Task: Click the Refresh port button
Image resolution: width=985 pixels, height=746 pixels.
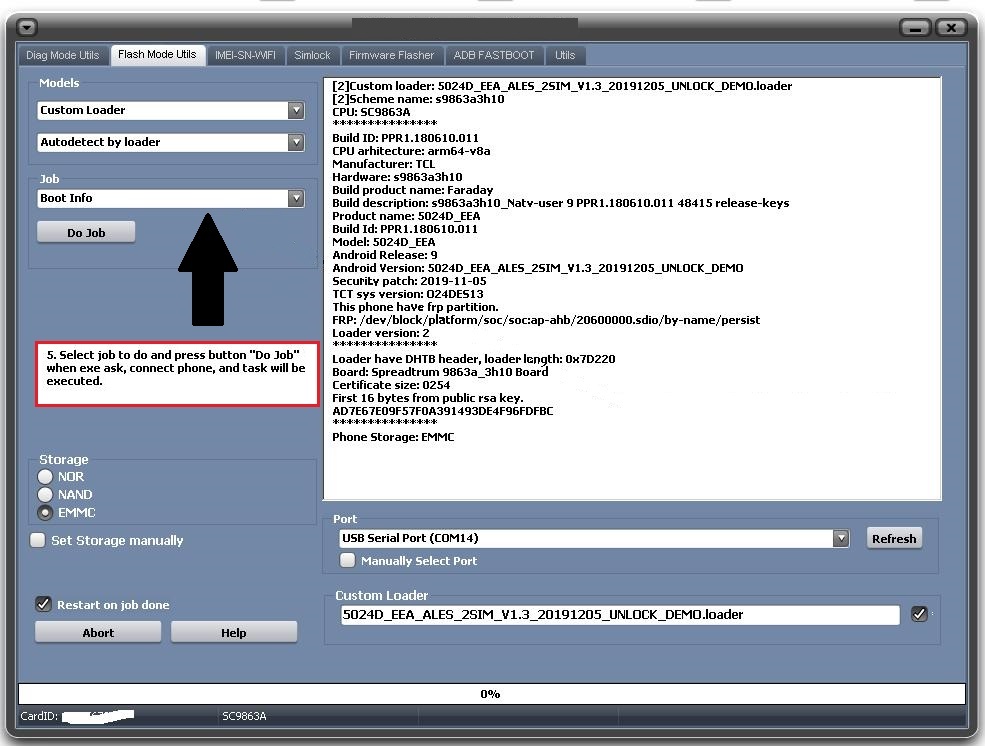Action: point(893,538)
